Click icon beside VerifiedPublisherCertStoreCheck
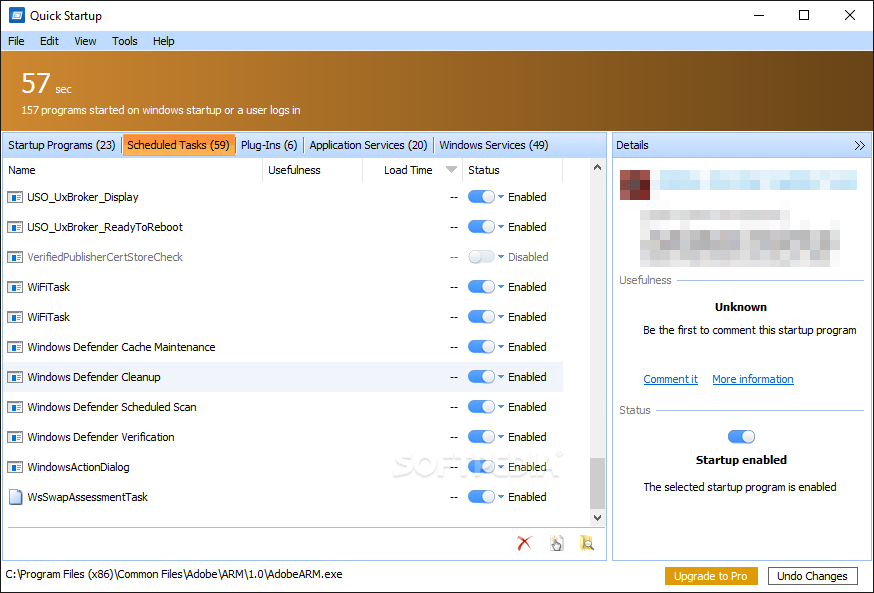This screenshot has width=874, height=593. click(x=15, y=257)
